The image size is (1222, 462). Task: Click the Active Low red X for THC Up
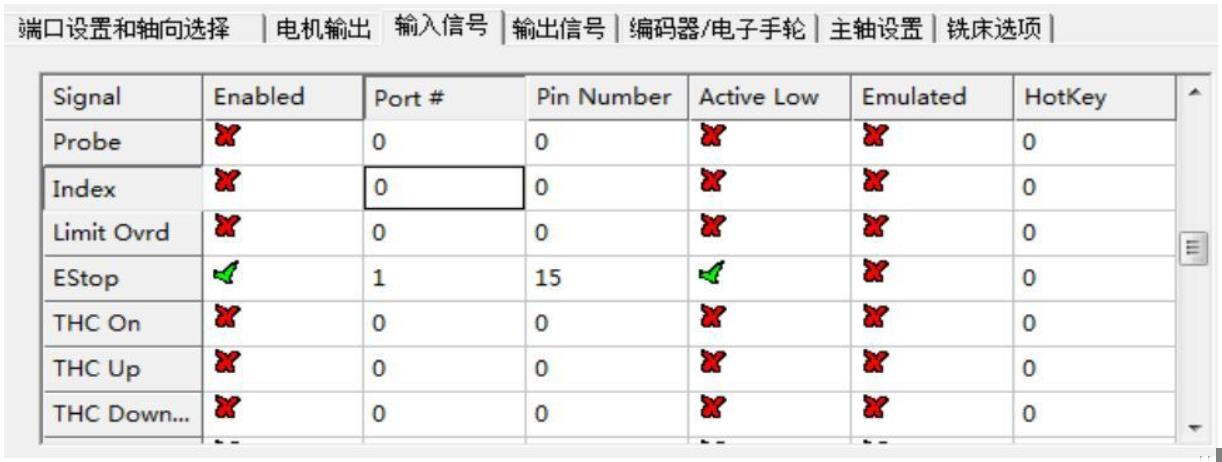click(710, 364)
